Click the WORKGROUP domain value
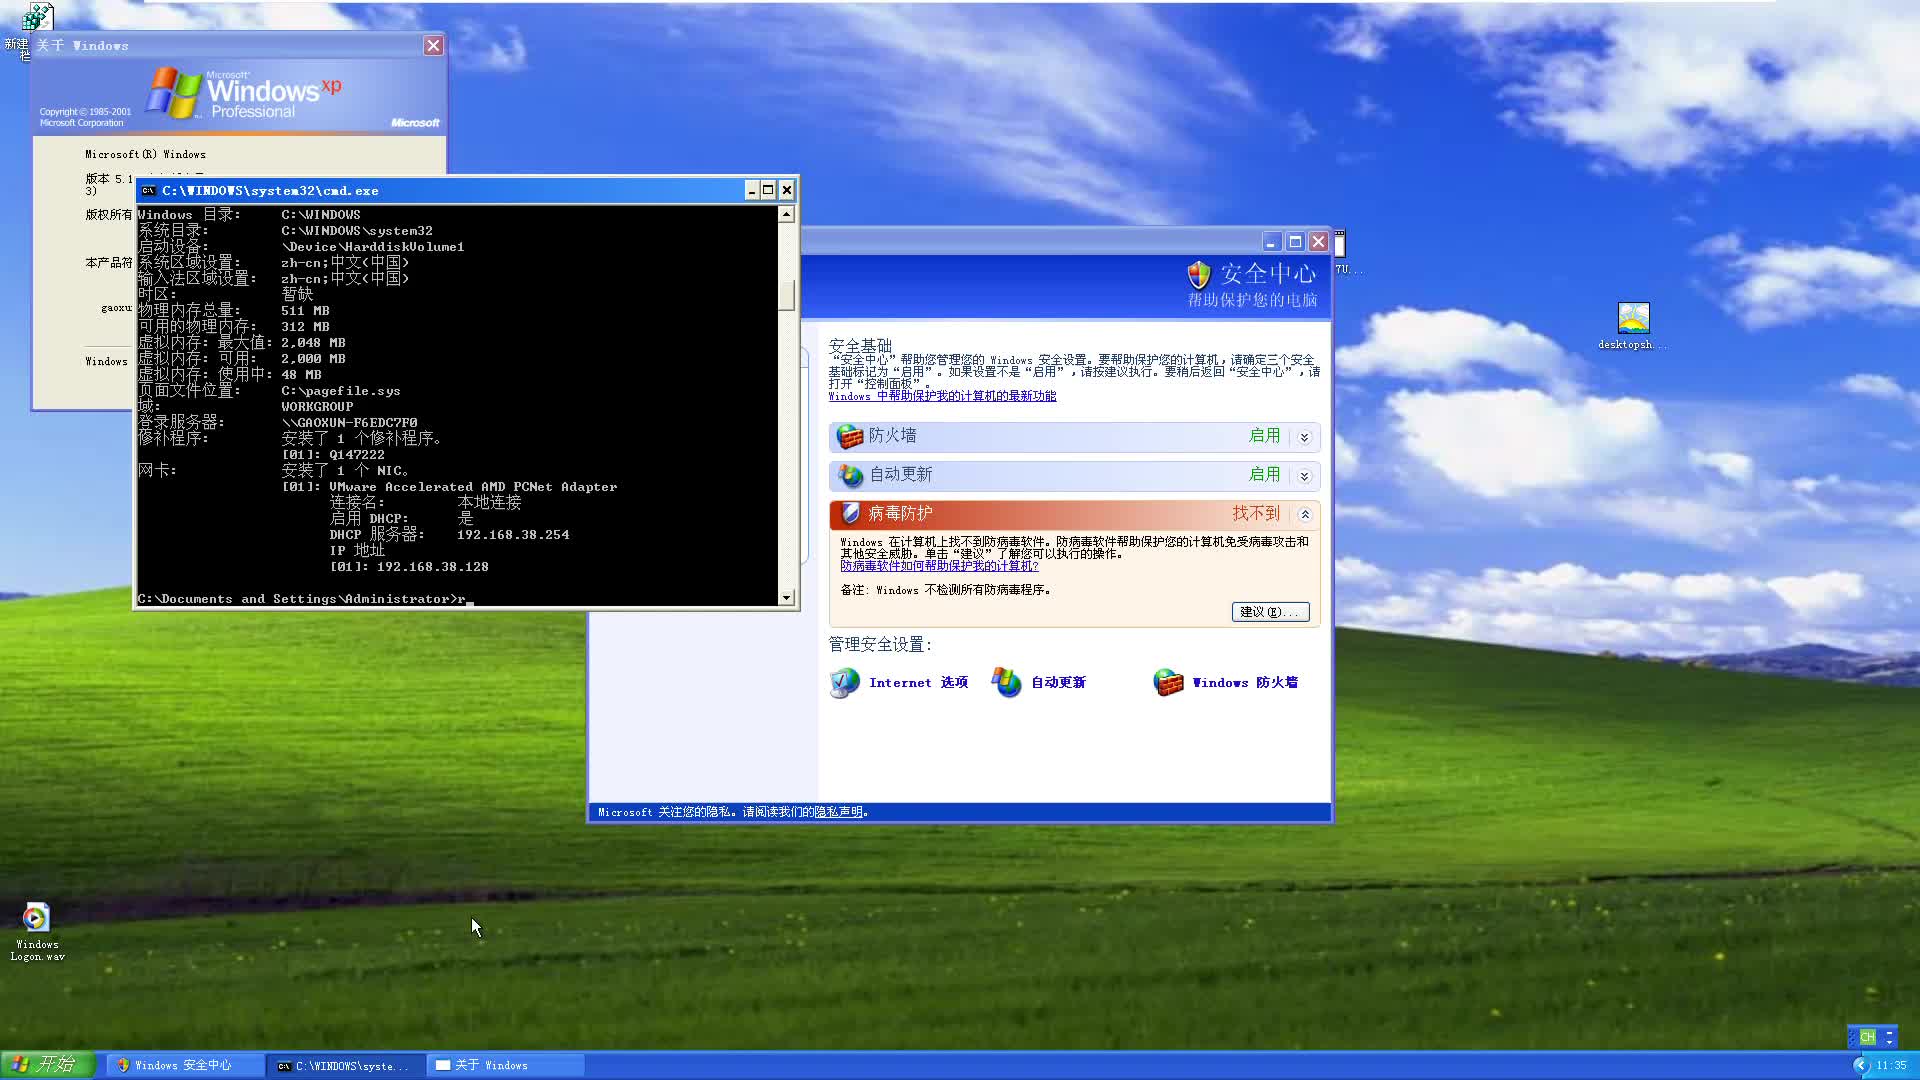This screenshot has width=1920, height=1080. [x=317, y=407]
